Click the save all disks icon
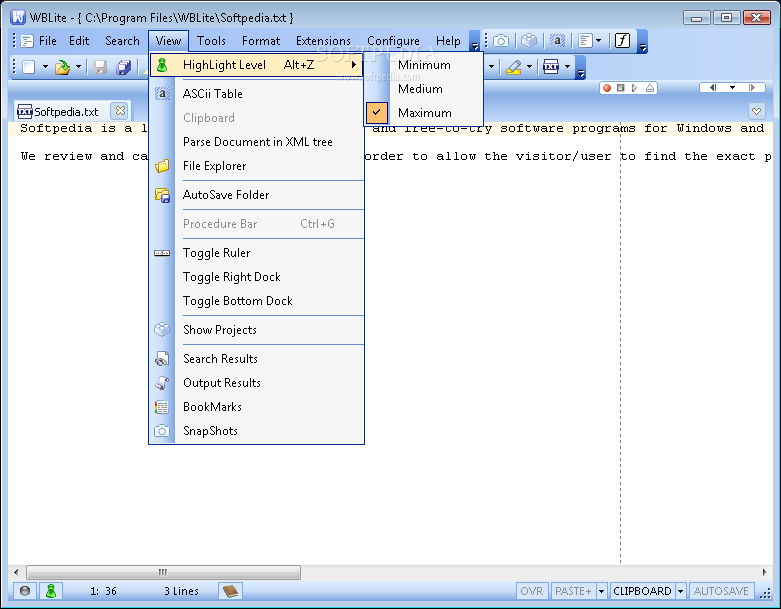 point(123,67)
